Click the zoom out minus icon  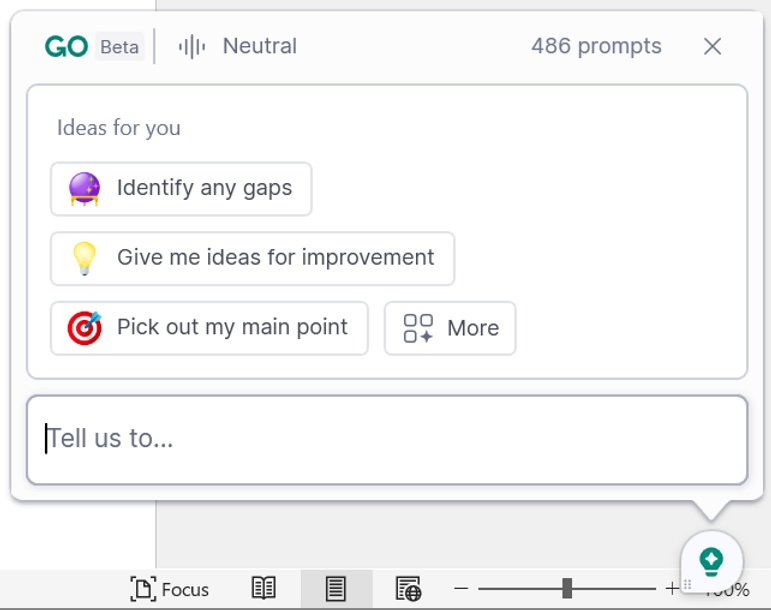(461, 589)
